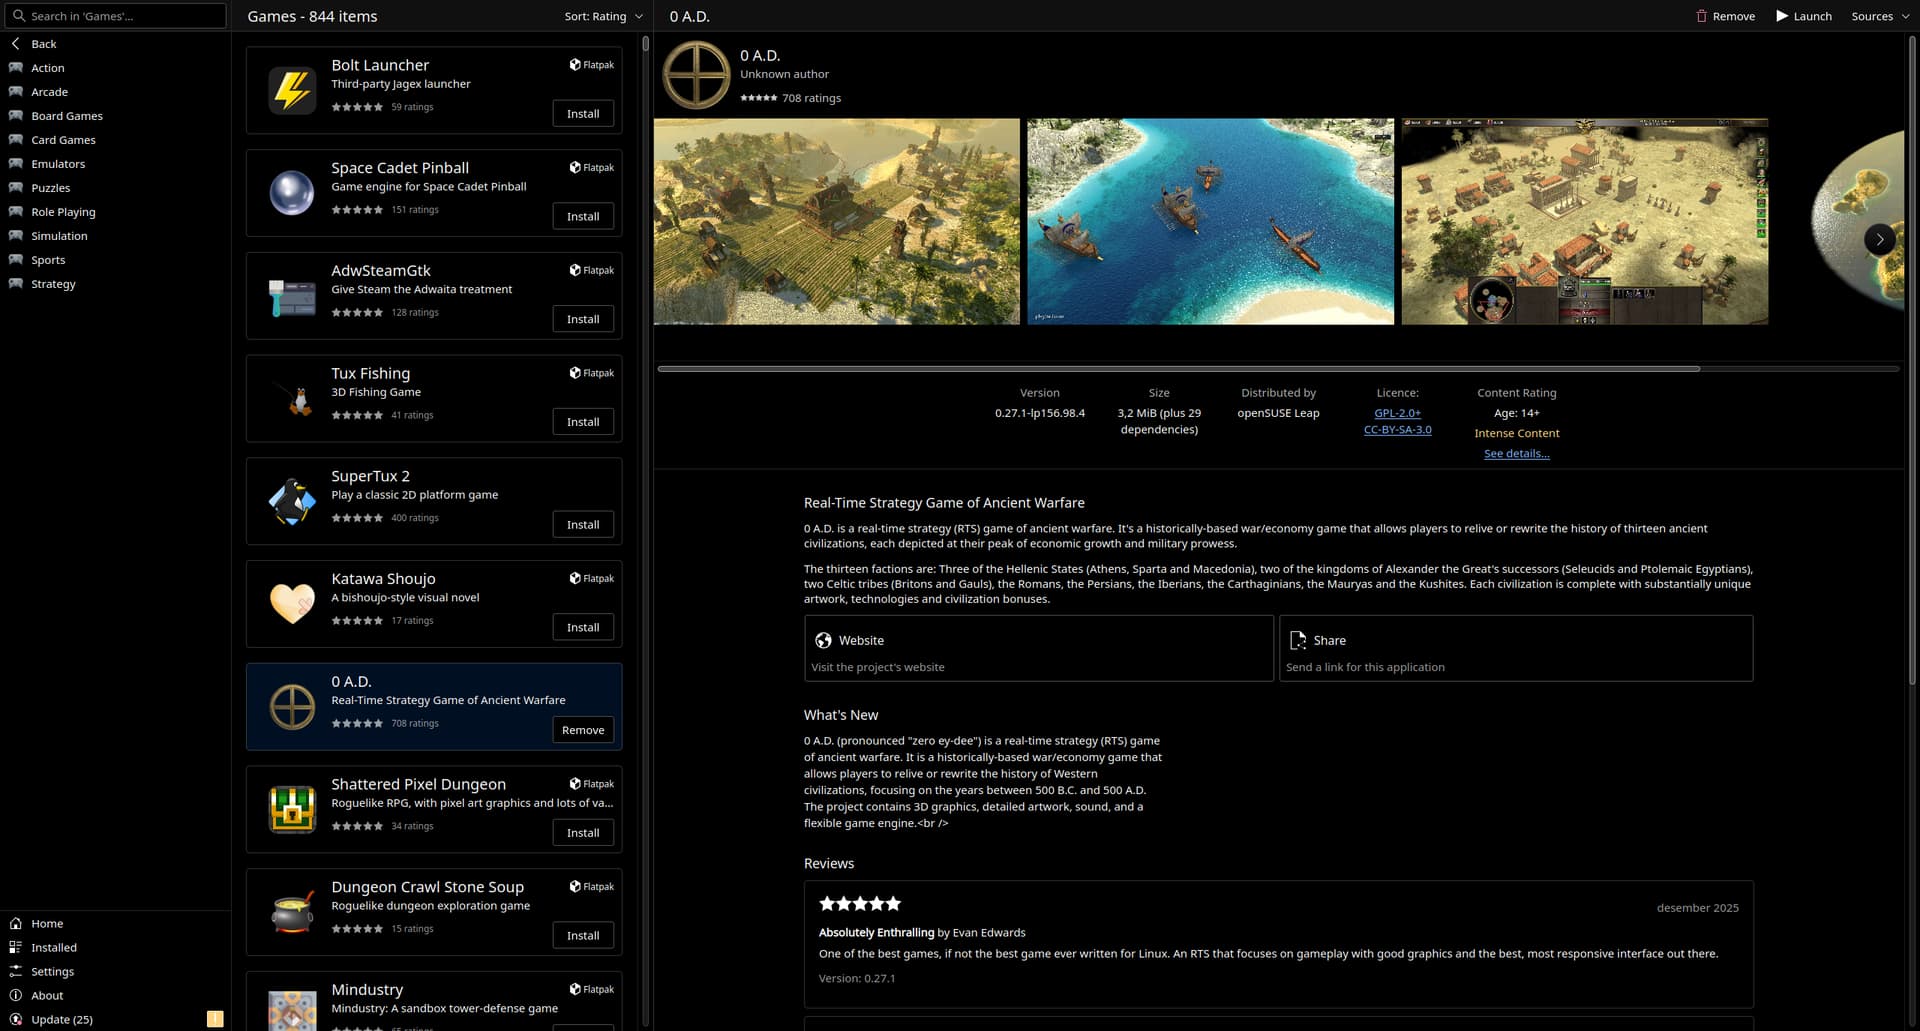The width and height of the screenshot is (1920, 1031).
Task: Click the Search in Games field
Action: click(x=118, y=16)
